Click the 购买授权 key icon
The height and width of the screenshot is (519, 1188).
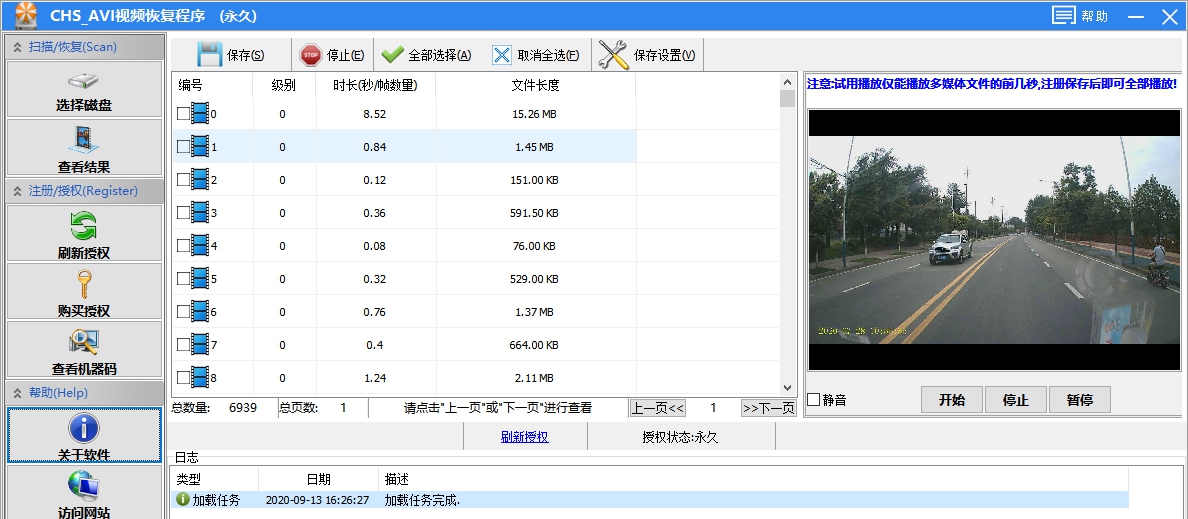[84, 284]
